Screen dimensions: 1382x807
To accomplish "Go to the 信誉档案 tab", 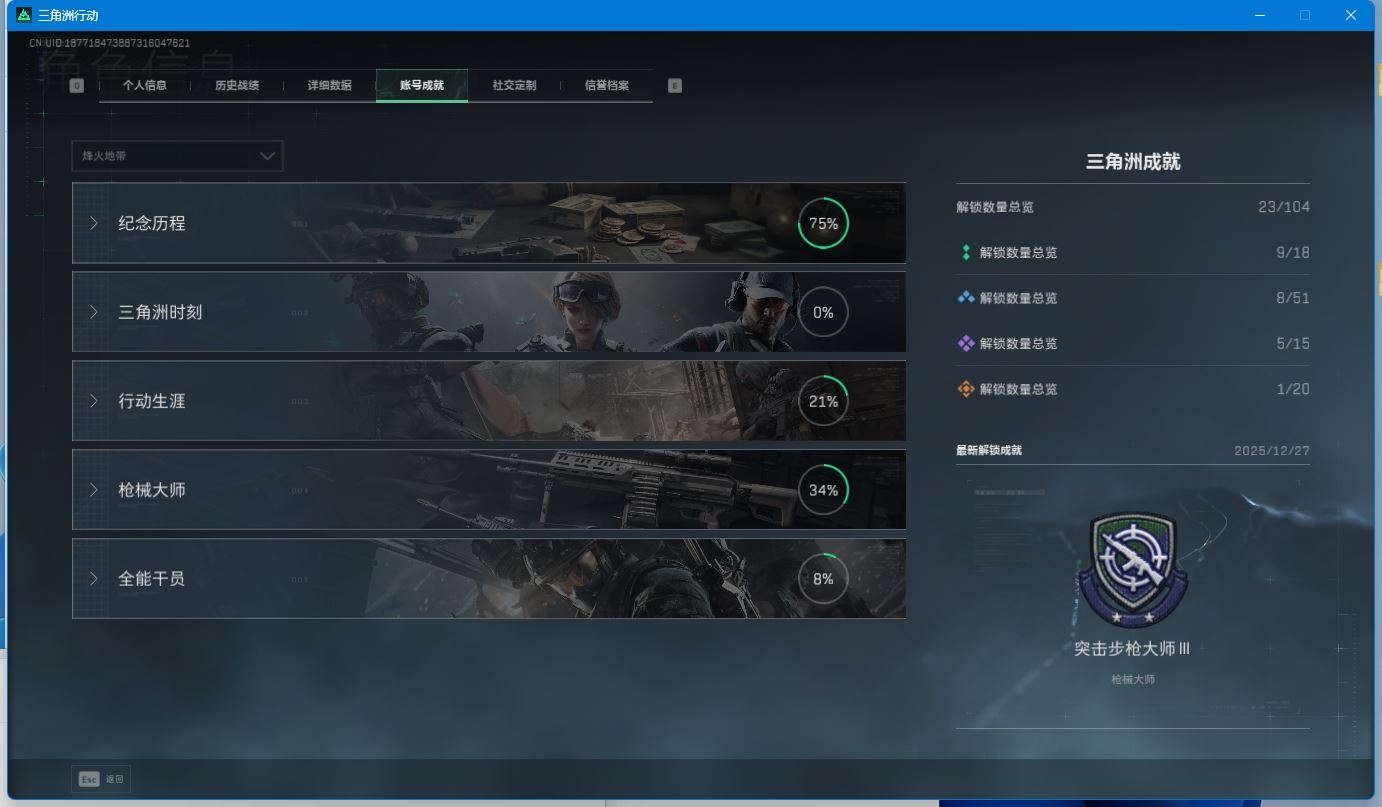I will (607, 86).
